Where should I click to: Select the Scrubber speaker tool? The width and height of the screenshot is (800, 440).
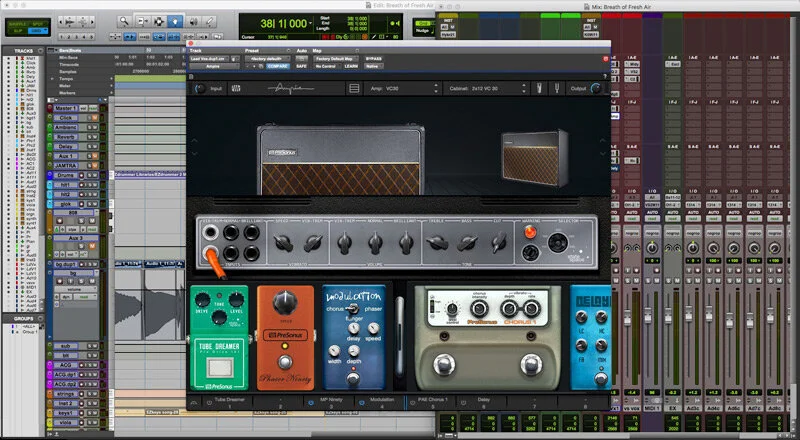click(193, 21)
